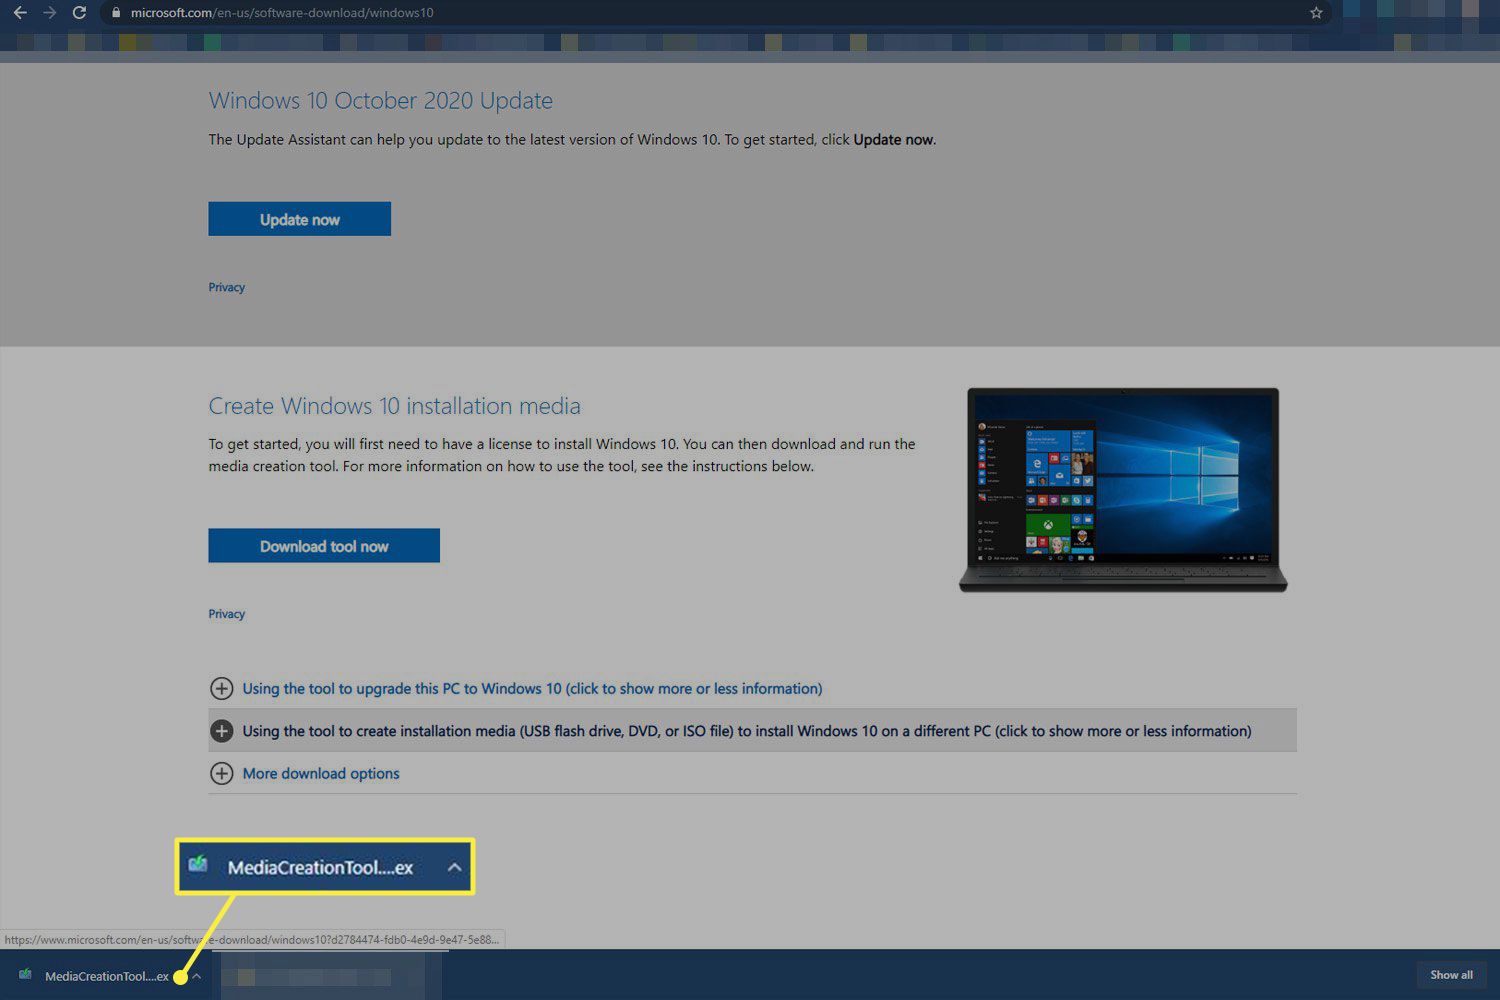The height and width of the screenshot is (1000, 1500).
Task: Open Privacy link under Update now
Action: click(226, 287)
